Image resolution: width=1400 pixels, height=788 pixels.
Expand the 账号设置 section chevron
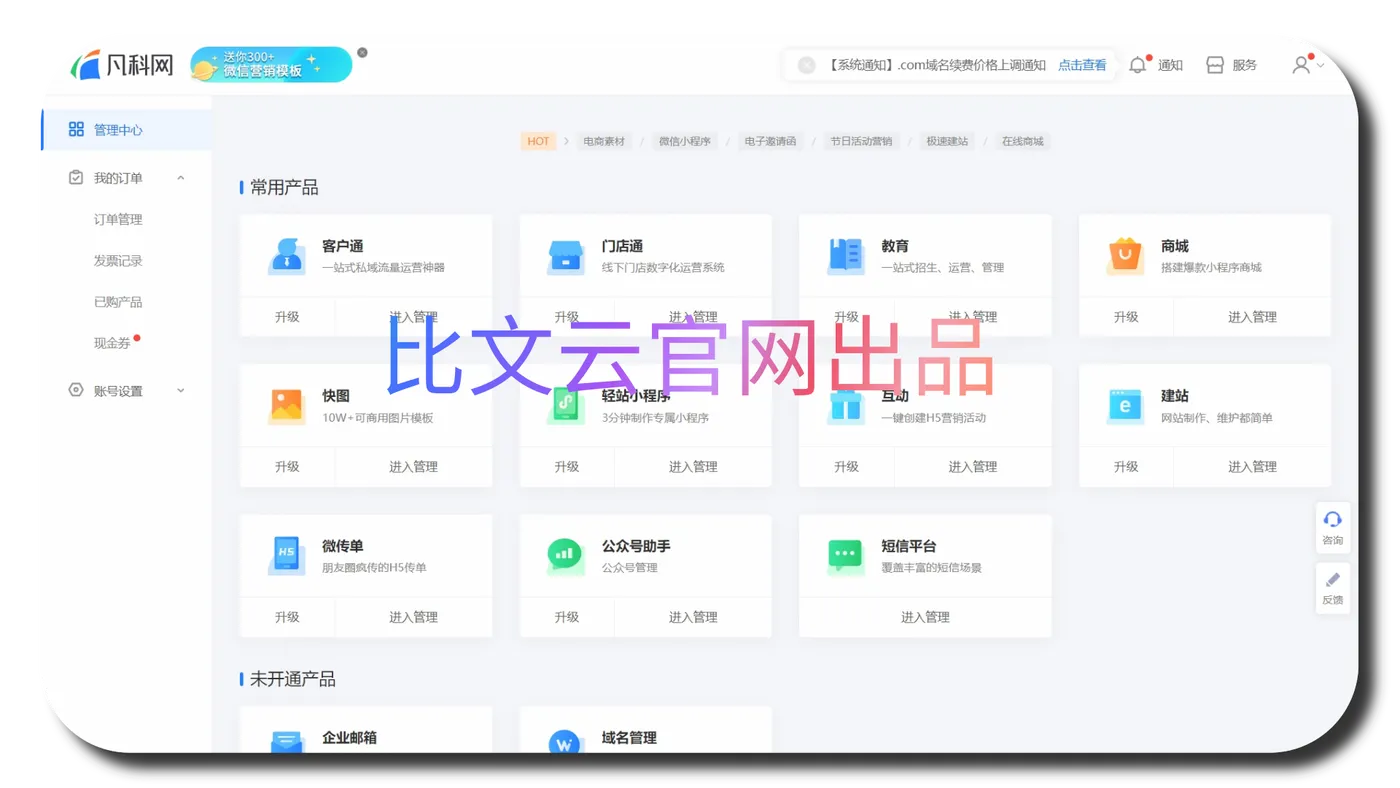181,390
